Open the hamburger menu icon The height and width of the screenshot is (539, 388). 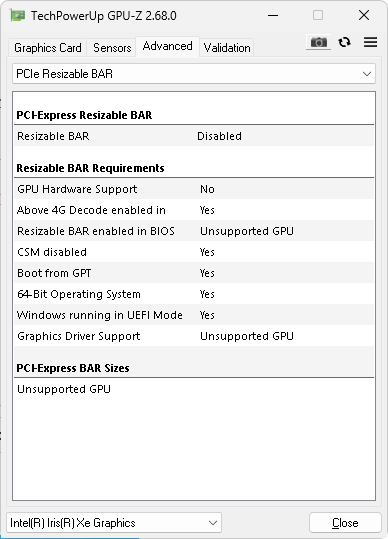tap(370, 42)
